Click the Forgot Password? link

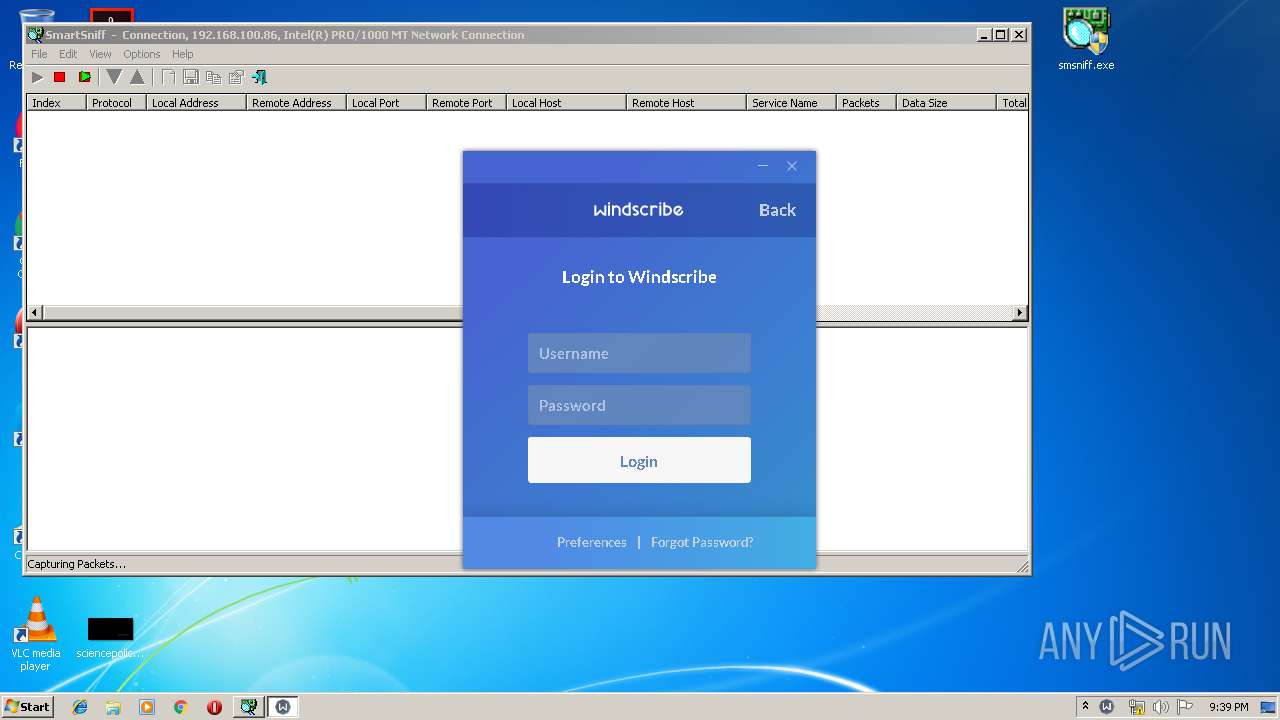click(702, 542)
